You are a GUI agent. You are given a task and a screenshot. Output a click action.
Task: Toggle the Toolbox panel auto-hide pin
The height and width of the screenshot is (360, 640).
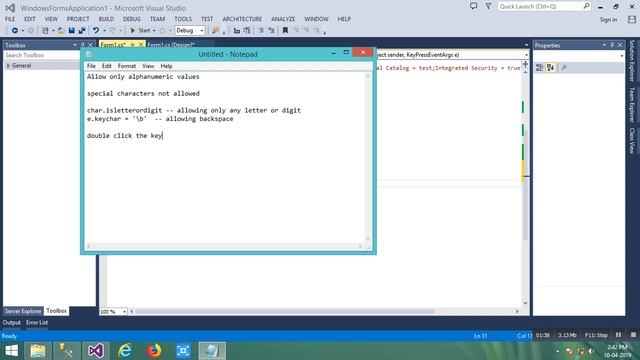tap(82, 45)
